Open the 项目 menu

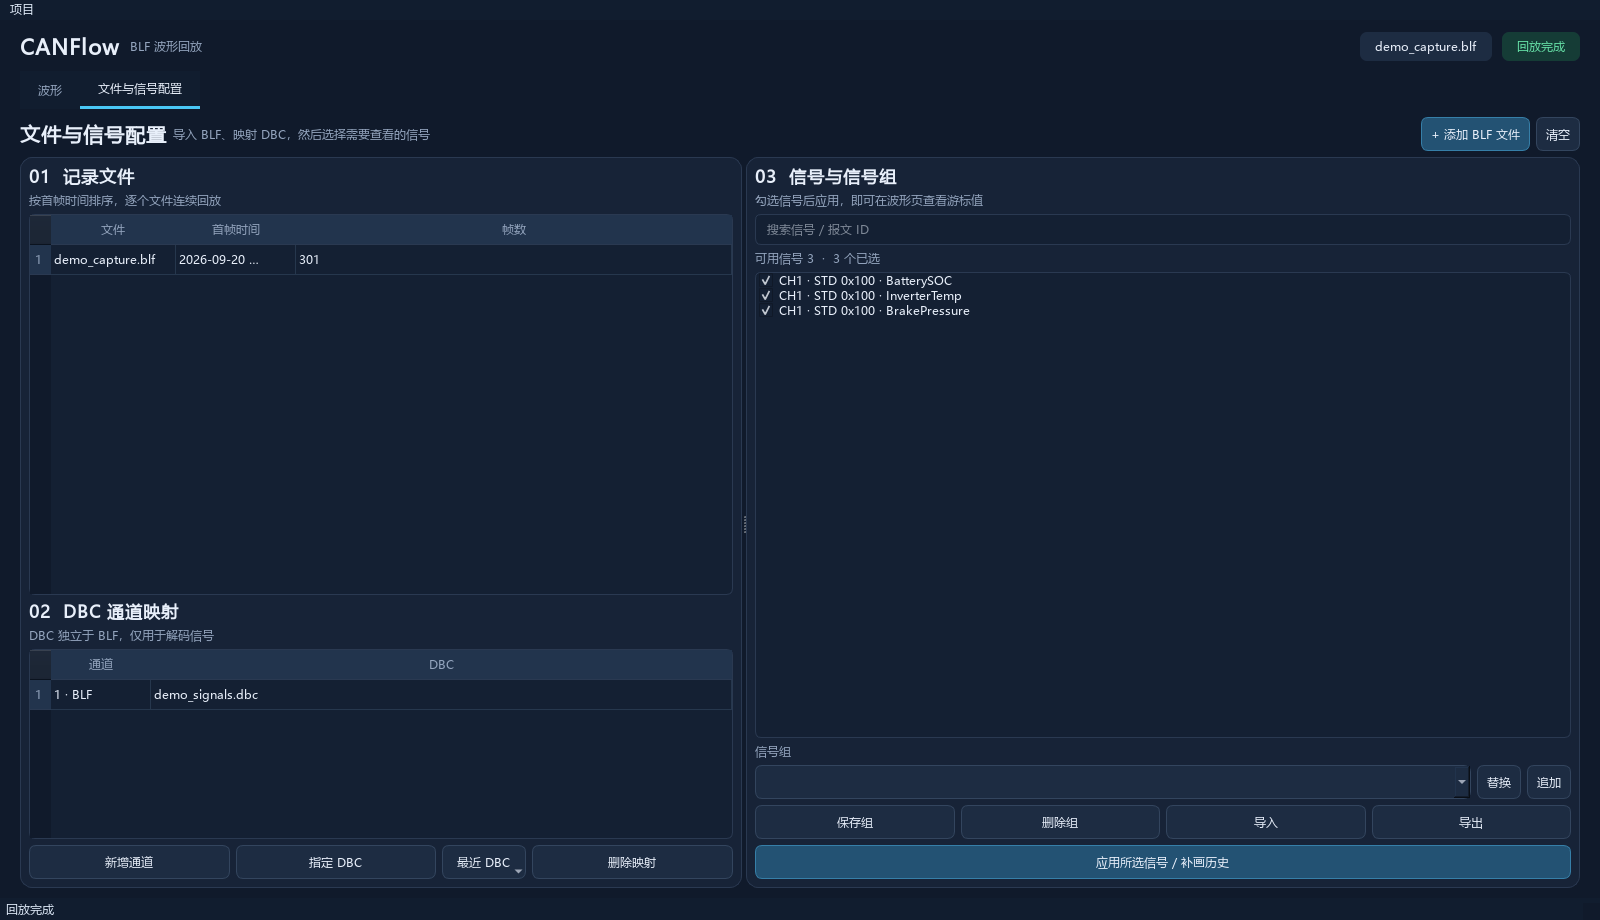click(21, 9)
